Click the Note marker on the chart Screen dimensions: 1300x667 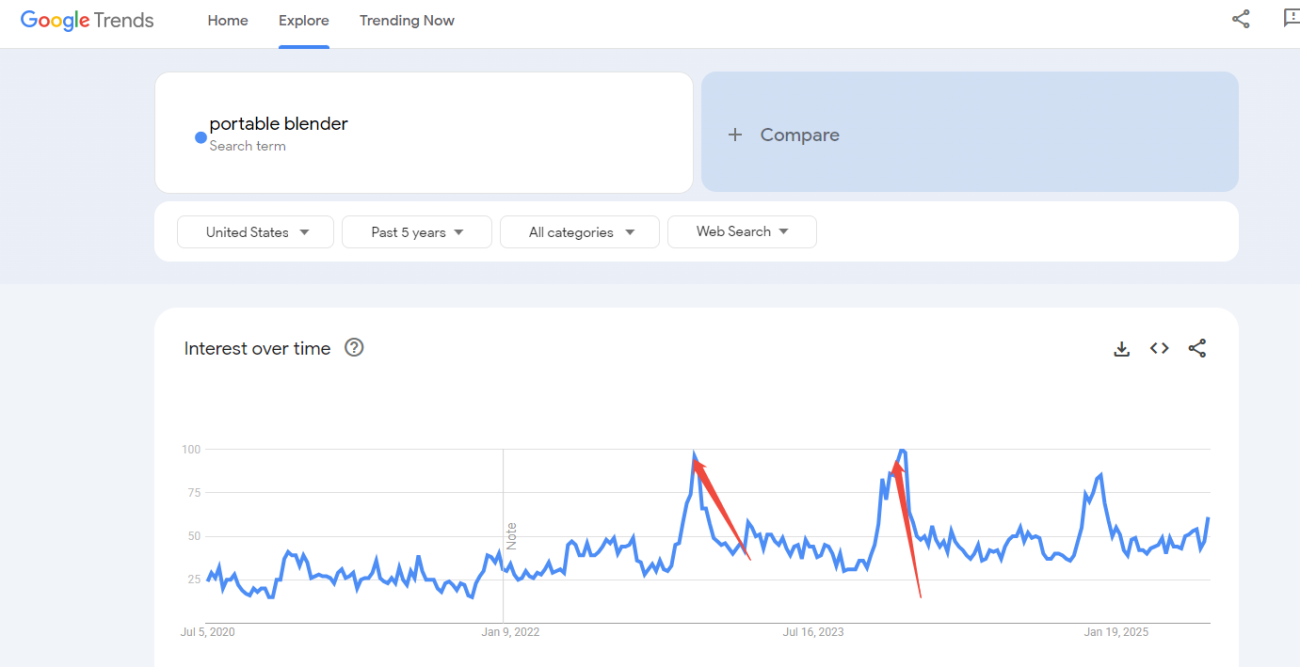click(x=511, y=535)
